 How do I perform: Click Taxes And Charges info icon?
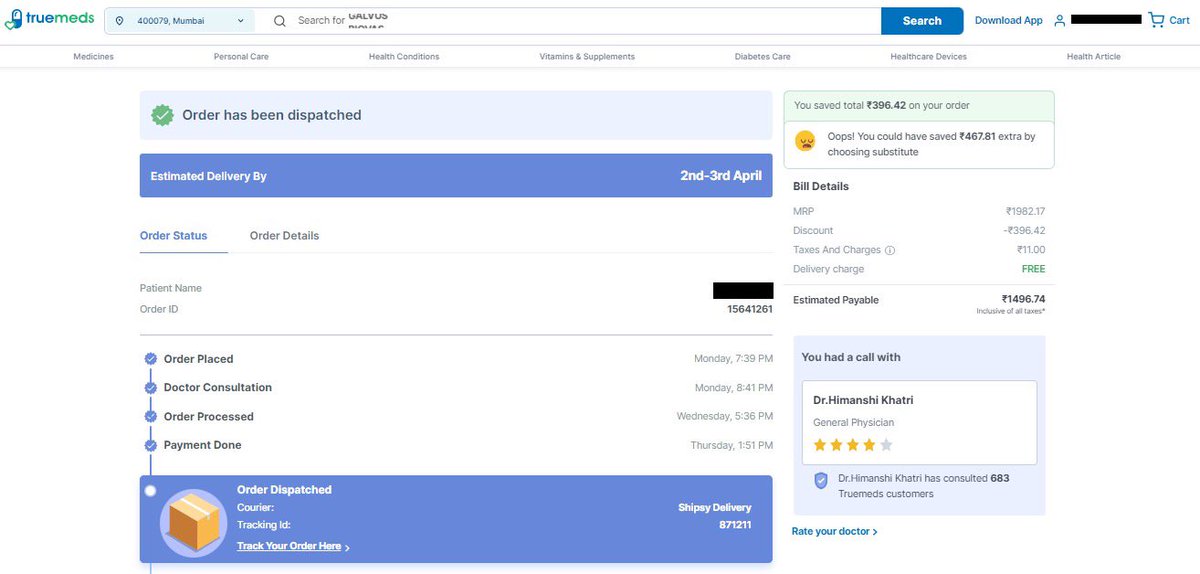(890, 250)
